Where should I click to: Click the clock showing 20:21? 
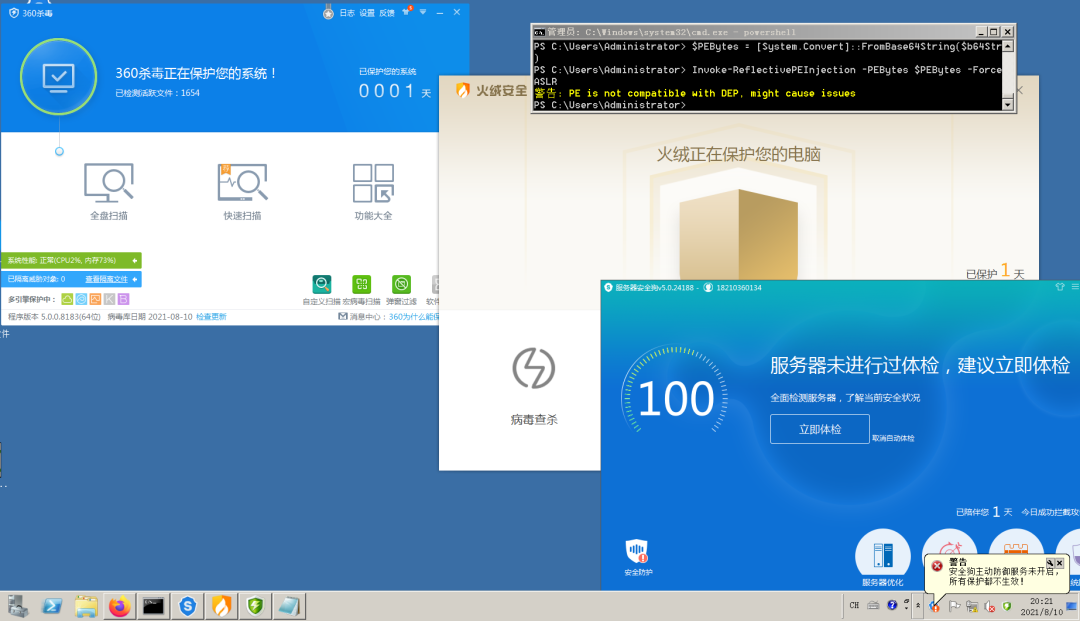1041,607
